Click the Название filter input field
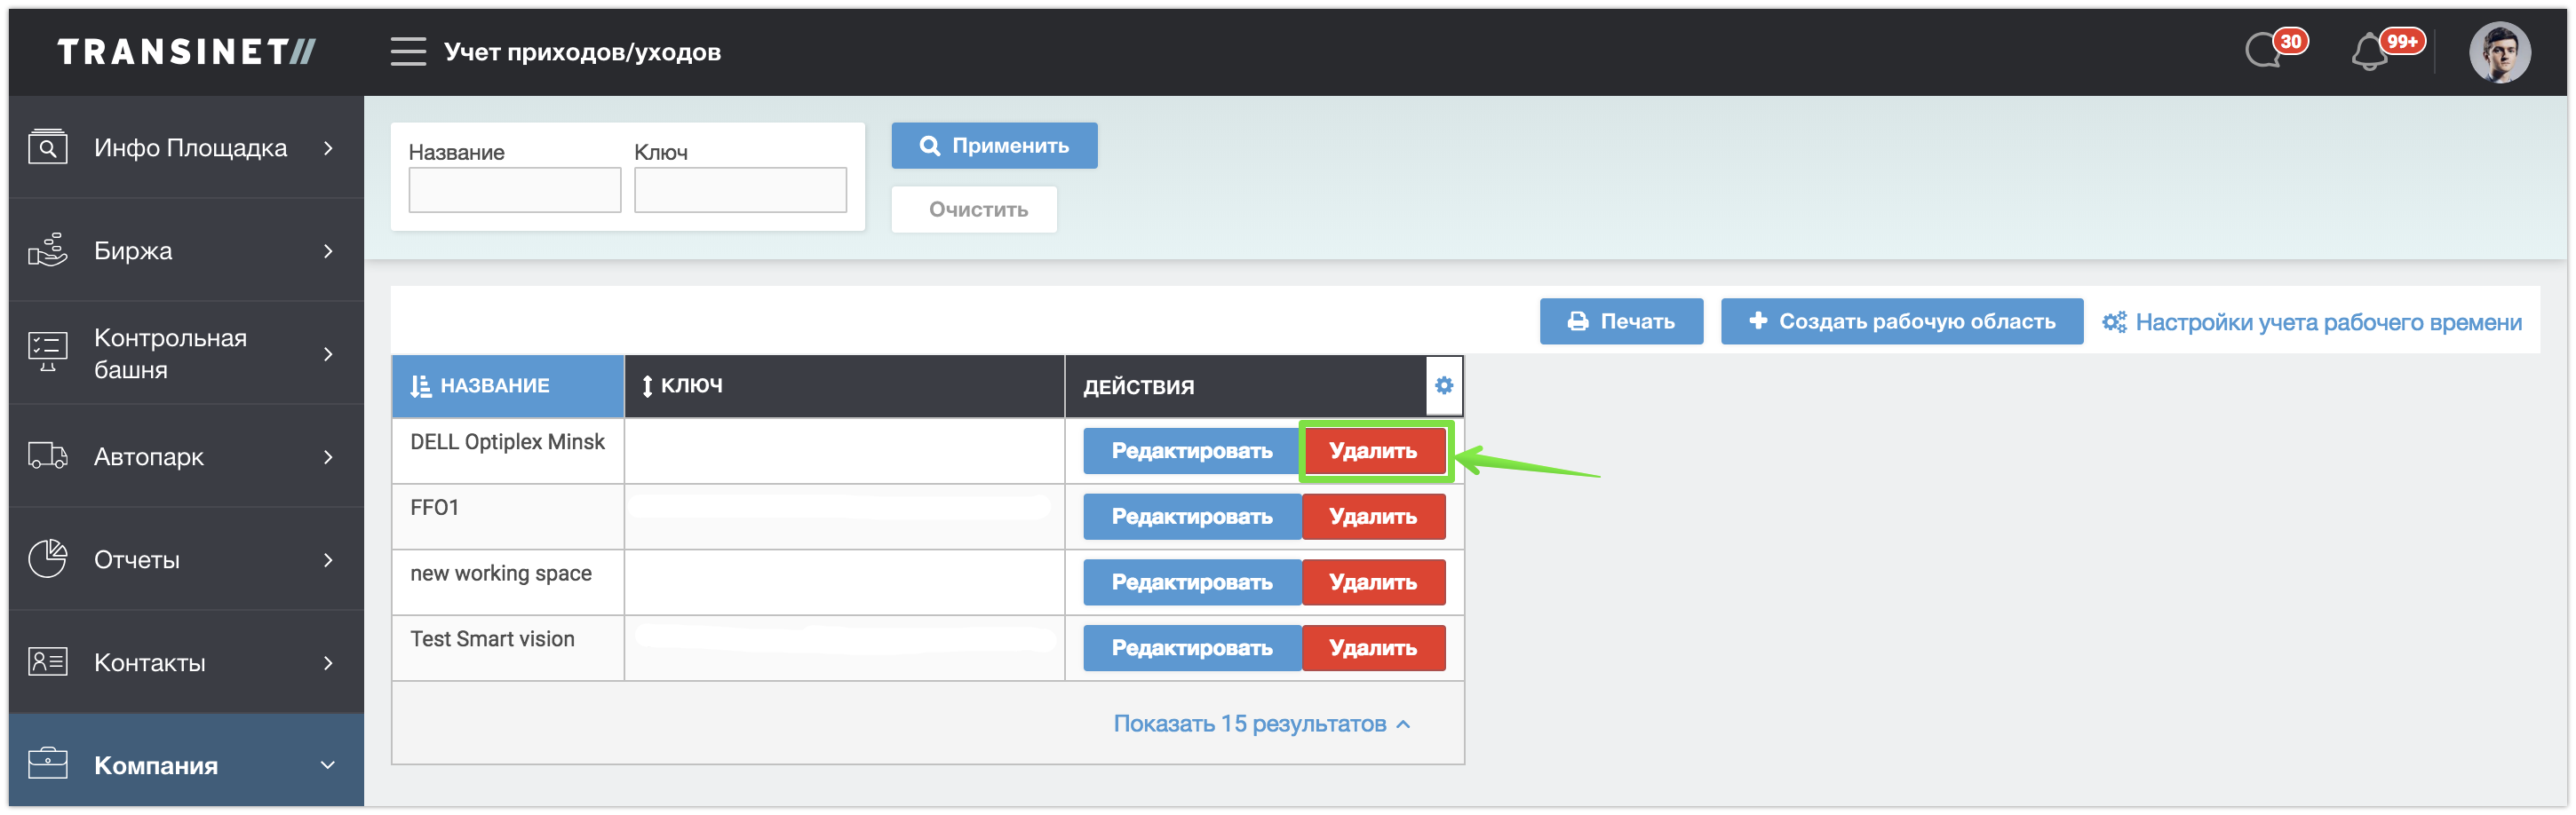The height and width of the screenshot is (815, 2576). [x=514, y=190]
